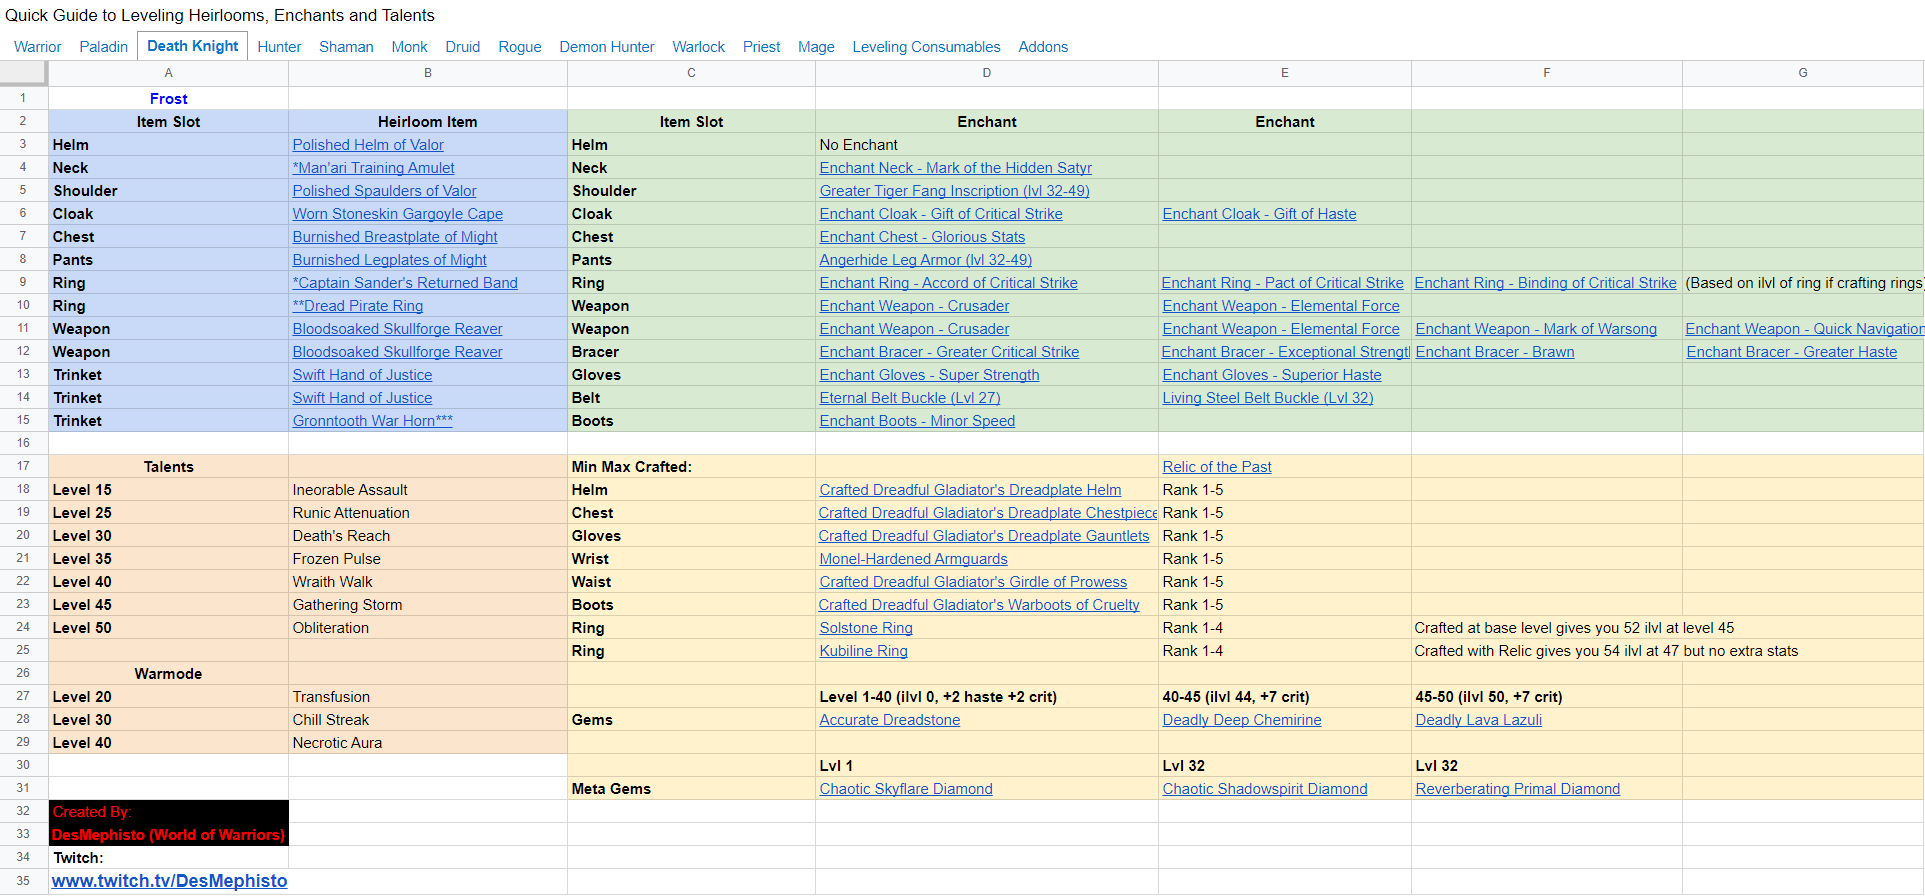1925x896 pixels.
Task: Select the Obliteration talent cell
Action: tap(427, 628)
